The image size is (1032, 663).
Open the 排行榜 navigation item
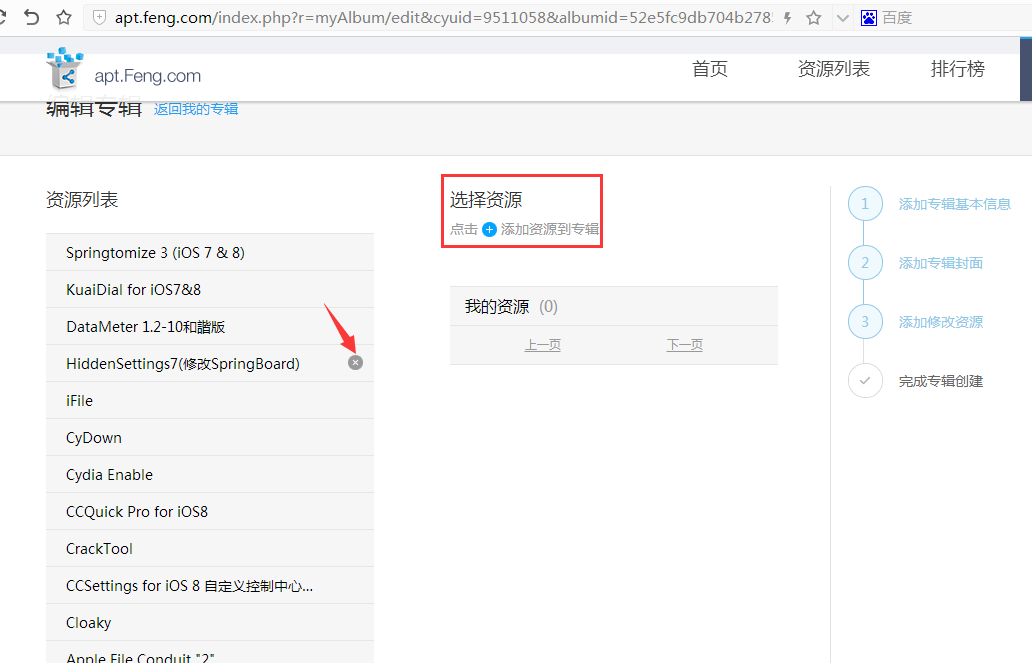click(x=958, y=68)
